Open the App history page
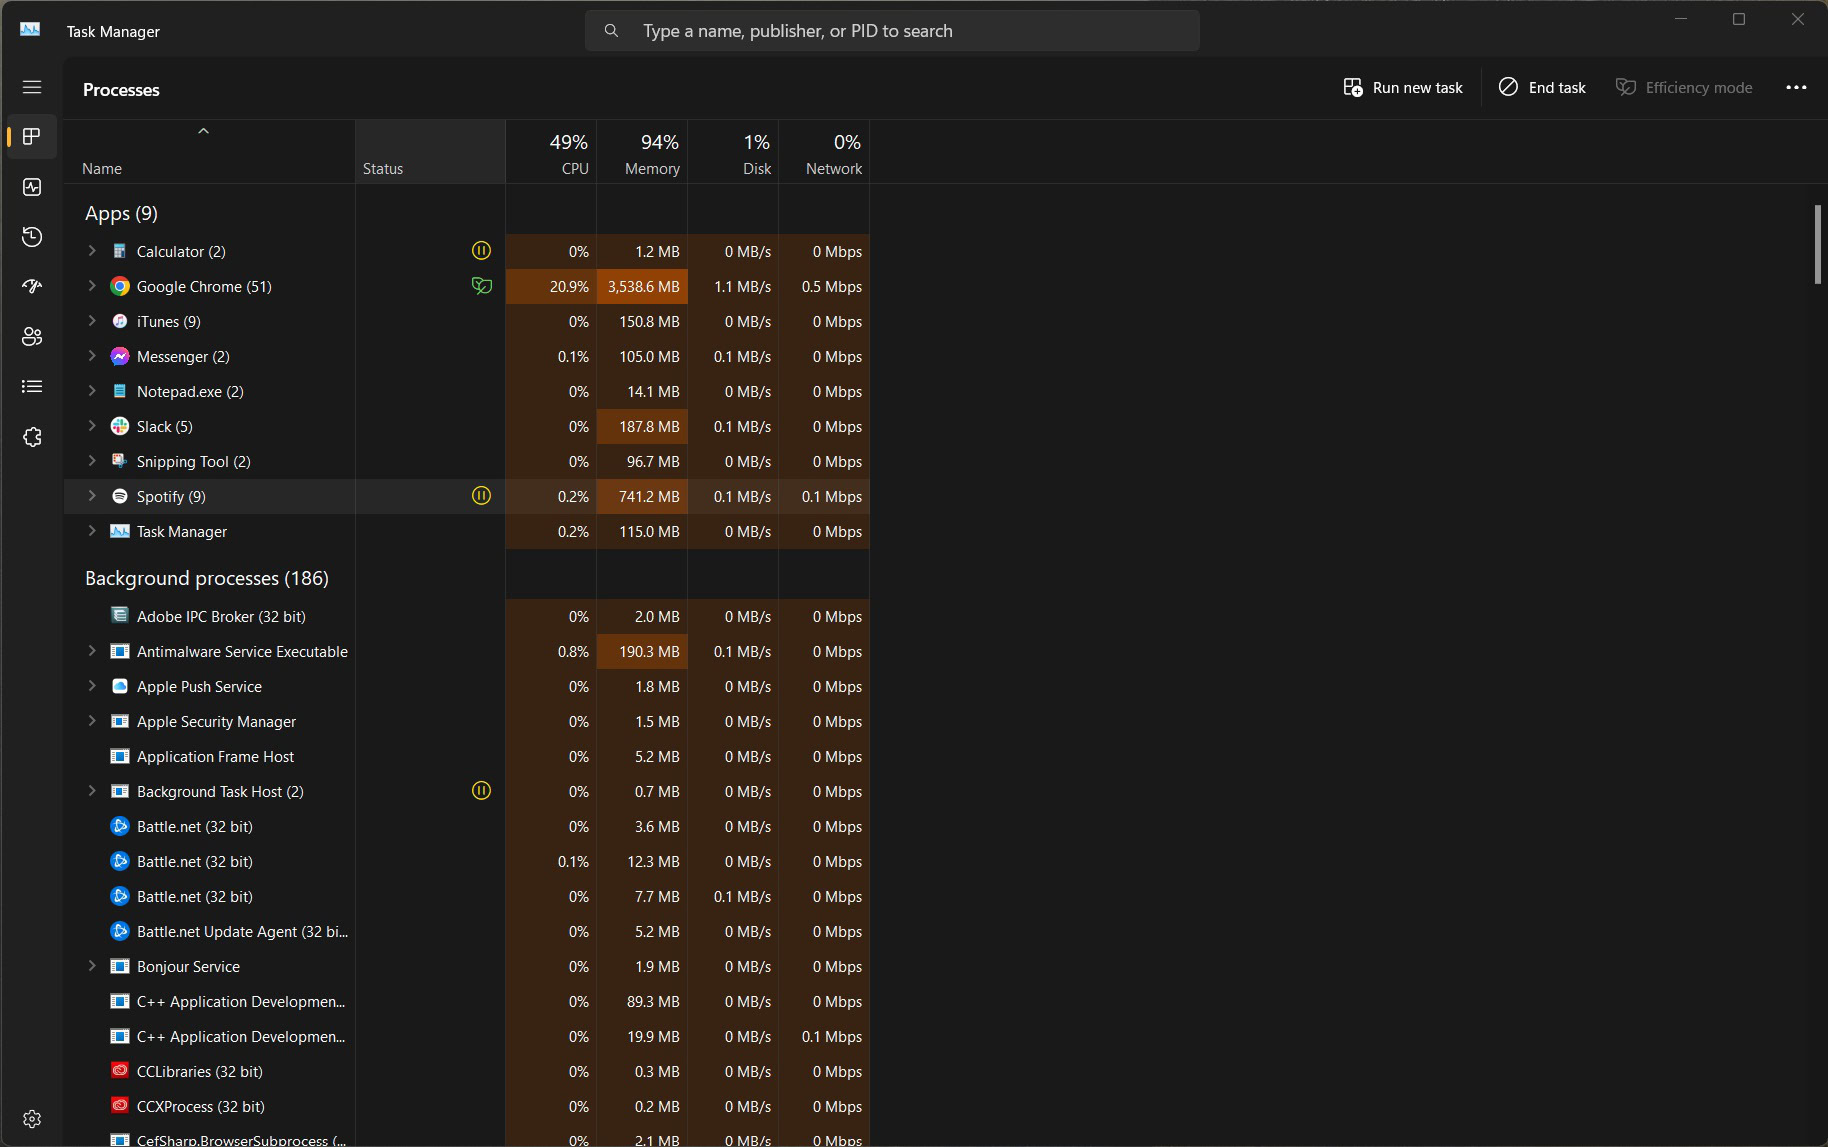Viewport: 1828px width, 1147px height. pyautogui.click(x=32, y=237)
